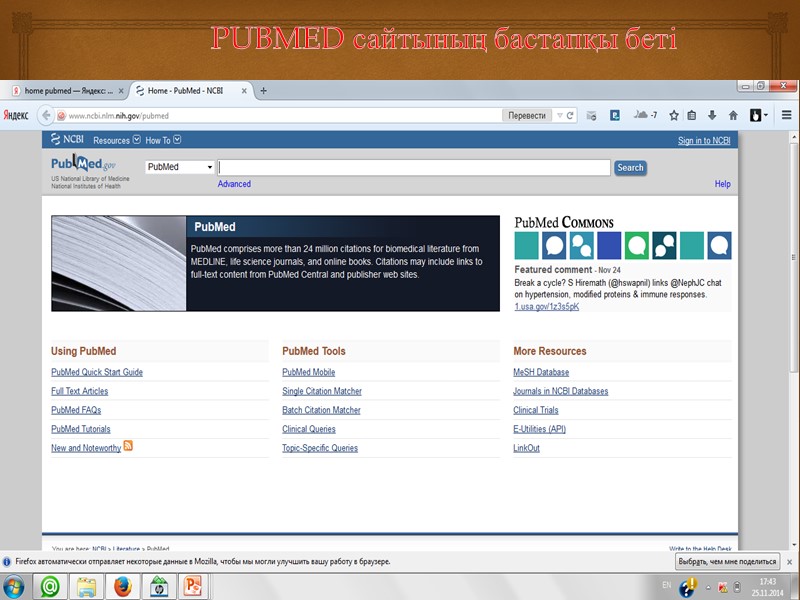Open Clinical Trials link
Image resolution: width=800 pixels, height=600 pixels.
click(536, 410)
